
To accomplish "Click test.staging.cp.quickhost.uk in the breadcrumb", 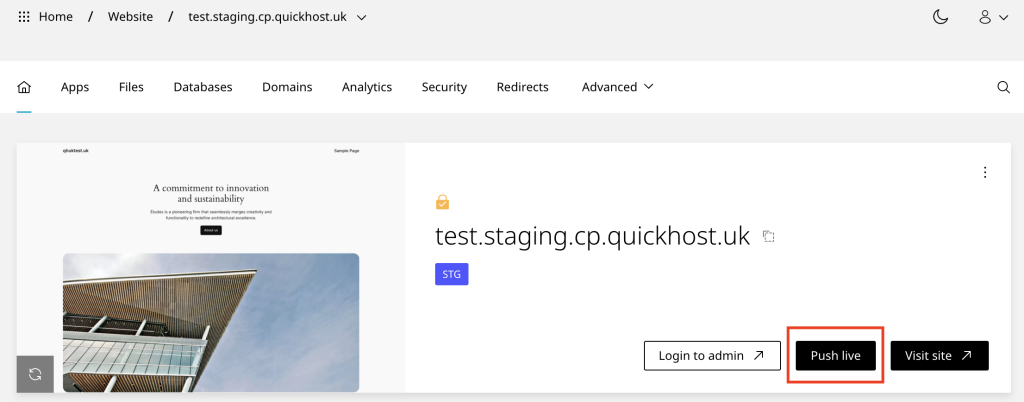I will coord(267,17).
